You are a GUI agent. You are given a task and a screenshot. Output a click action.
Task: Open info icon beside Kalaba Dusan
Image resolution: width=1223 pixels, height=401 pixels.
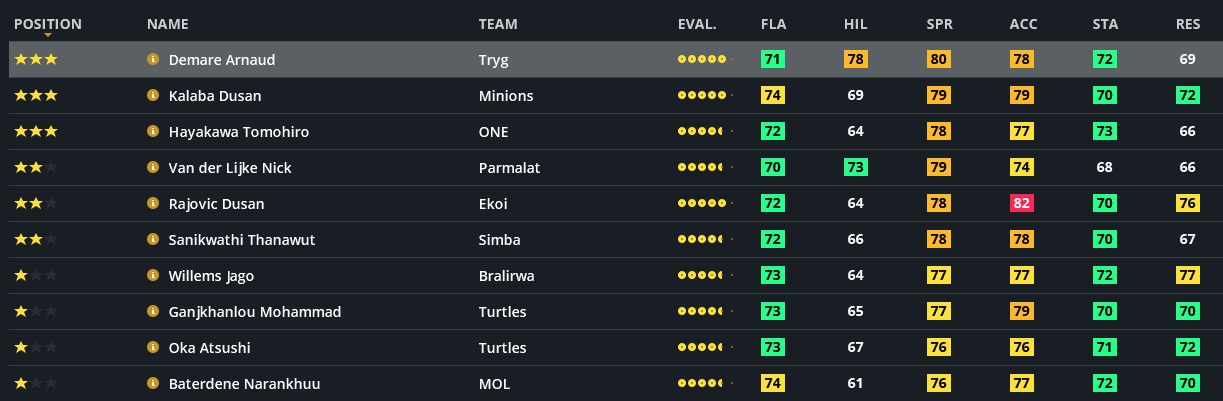coord(153,96)
